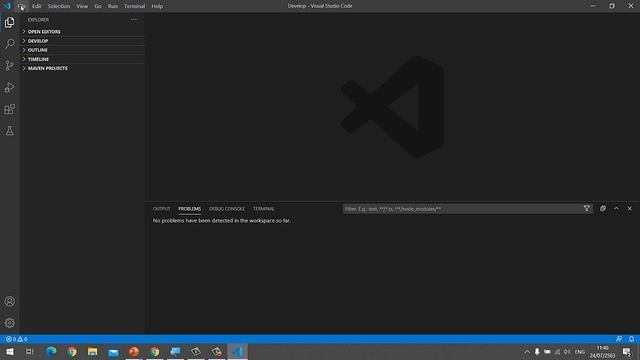Click the ENG language indicator in tray
640x360 pixels.
click(x=580, y=351)
